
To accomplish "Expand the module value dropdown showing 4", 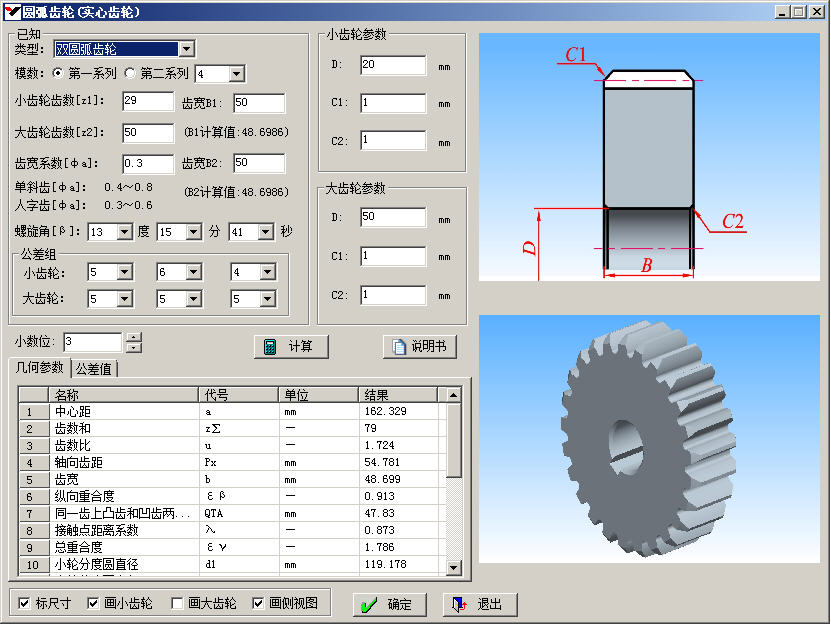I will pos(236,74).
